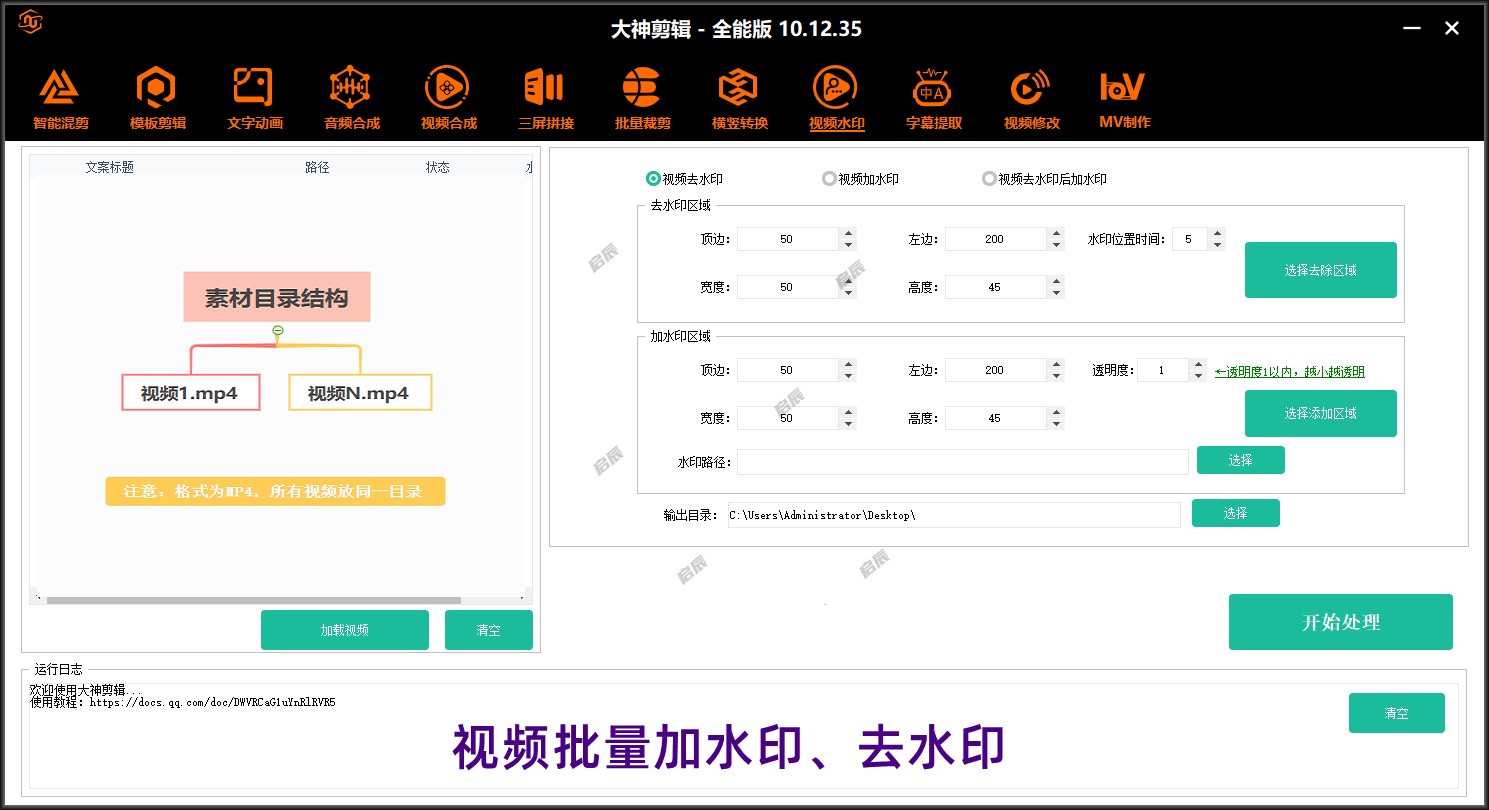Screen dimensions: 1489x810
Task: Increase 透明度 value with up arrow
Action: click(1198, 365)
